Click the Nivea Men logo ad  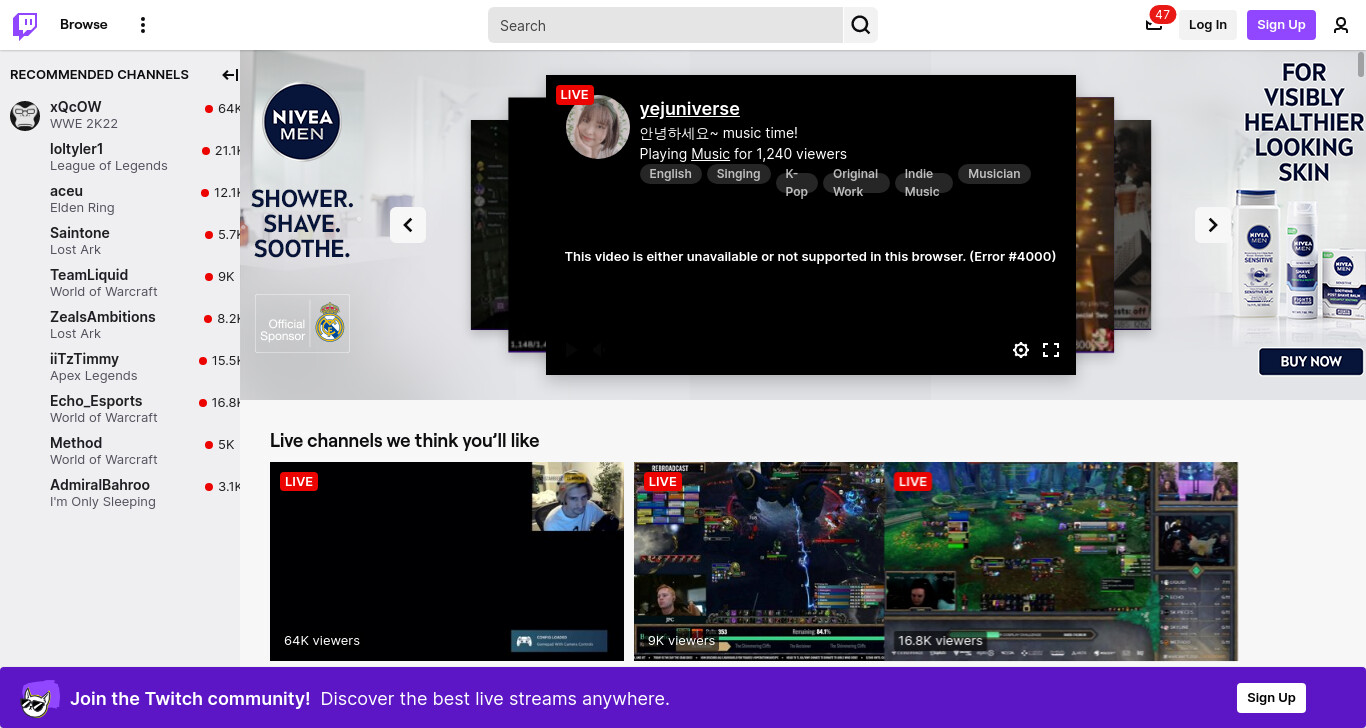302,123
